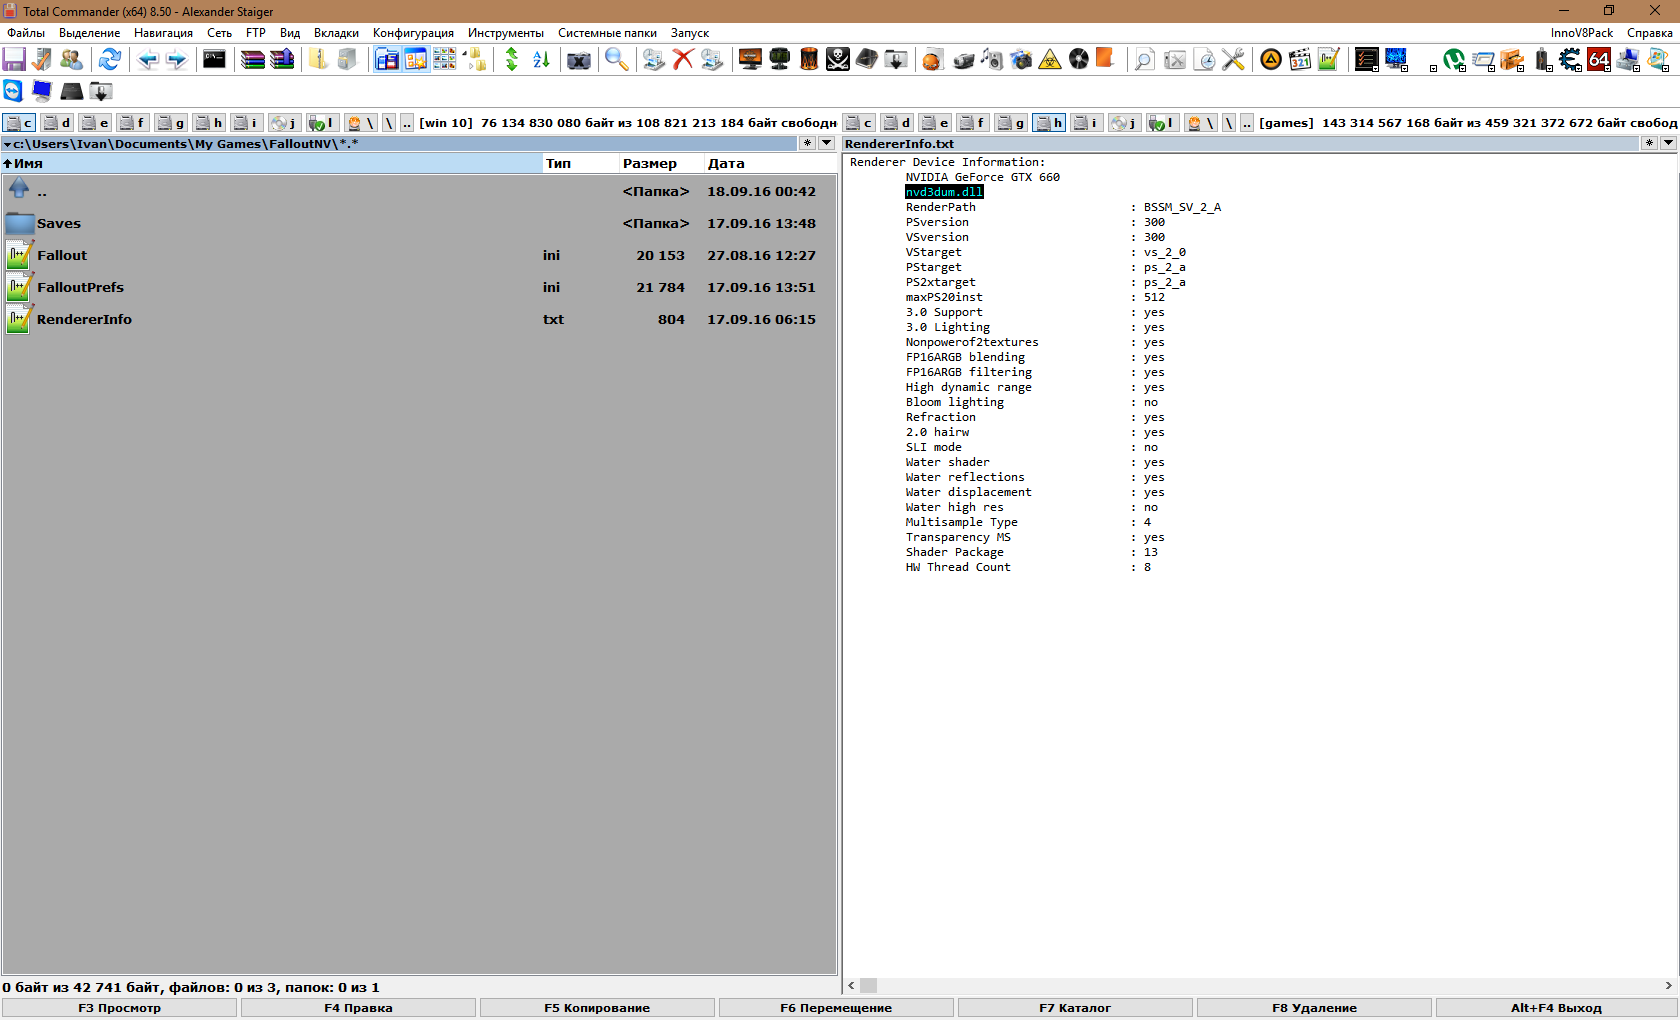The image size is (1680, 1020).
Task: Open the Конфигурация menu
Action: tap(413, 33)
